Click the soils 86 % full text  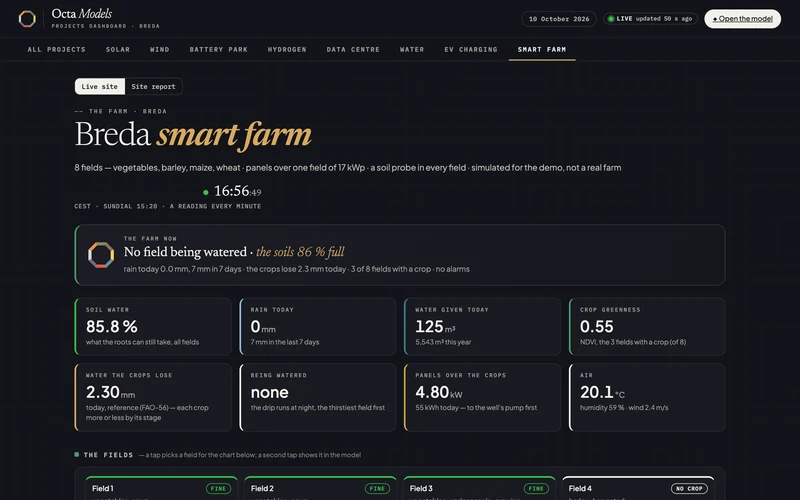[x=300, y=252]
